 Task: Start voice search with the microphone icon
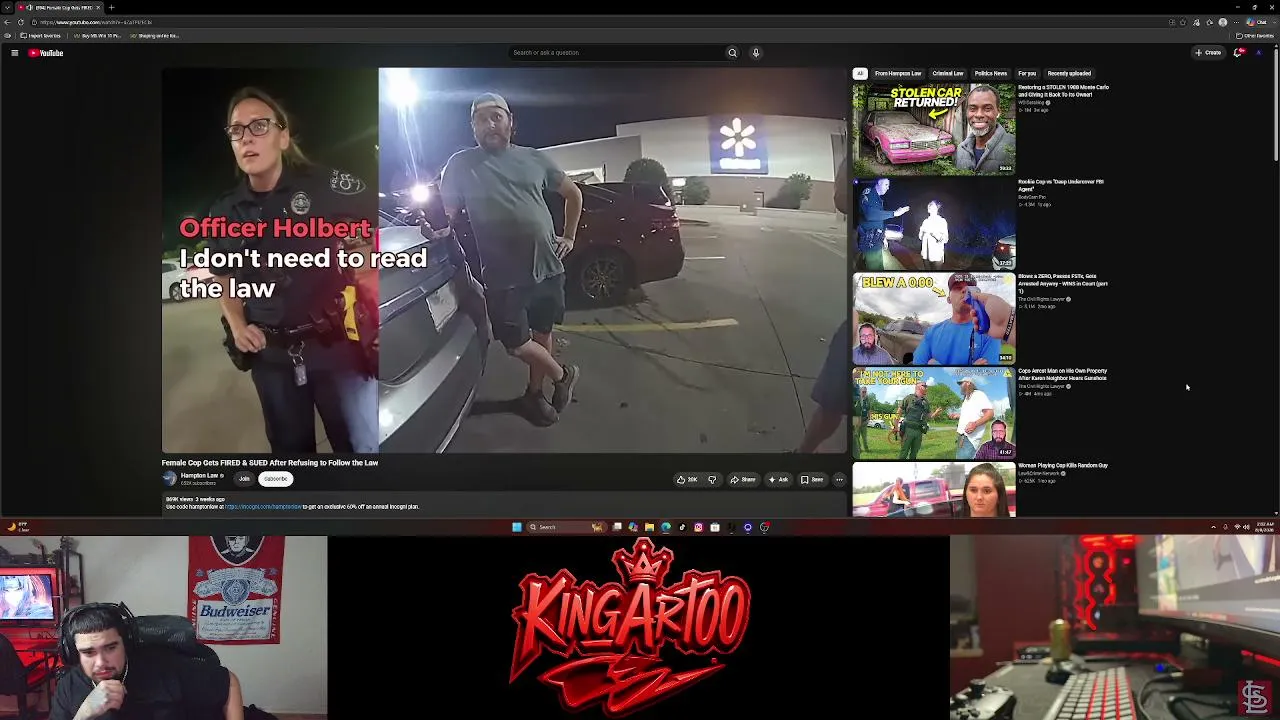click(x=756, y=53)
